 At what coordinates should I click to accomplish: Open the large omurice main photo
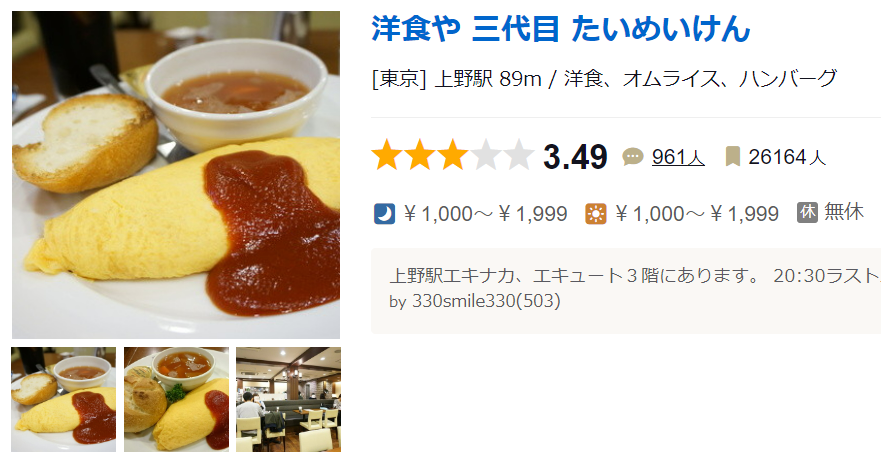click(176, 175)
